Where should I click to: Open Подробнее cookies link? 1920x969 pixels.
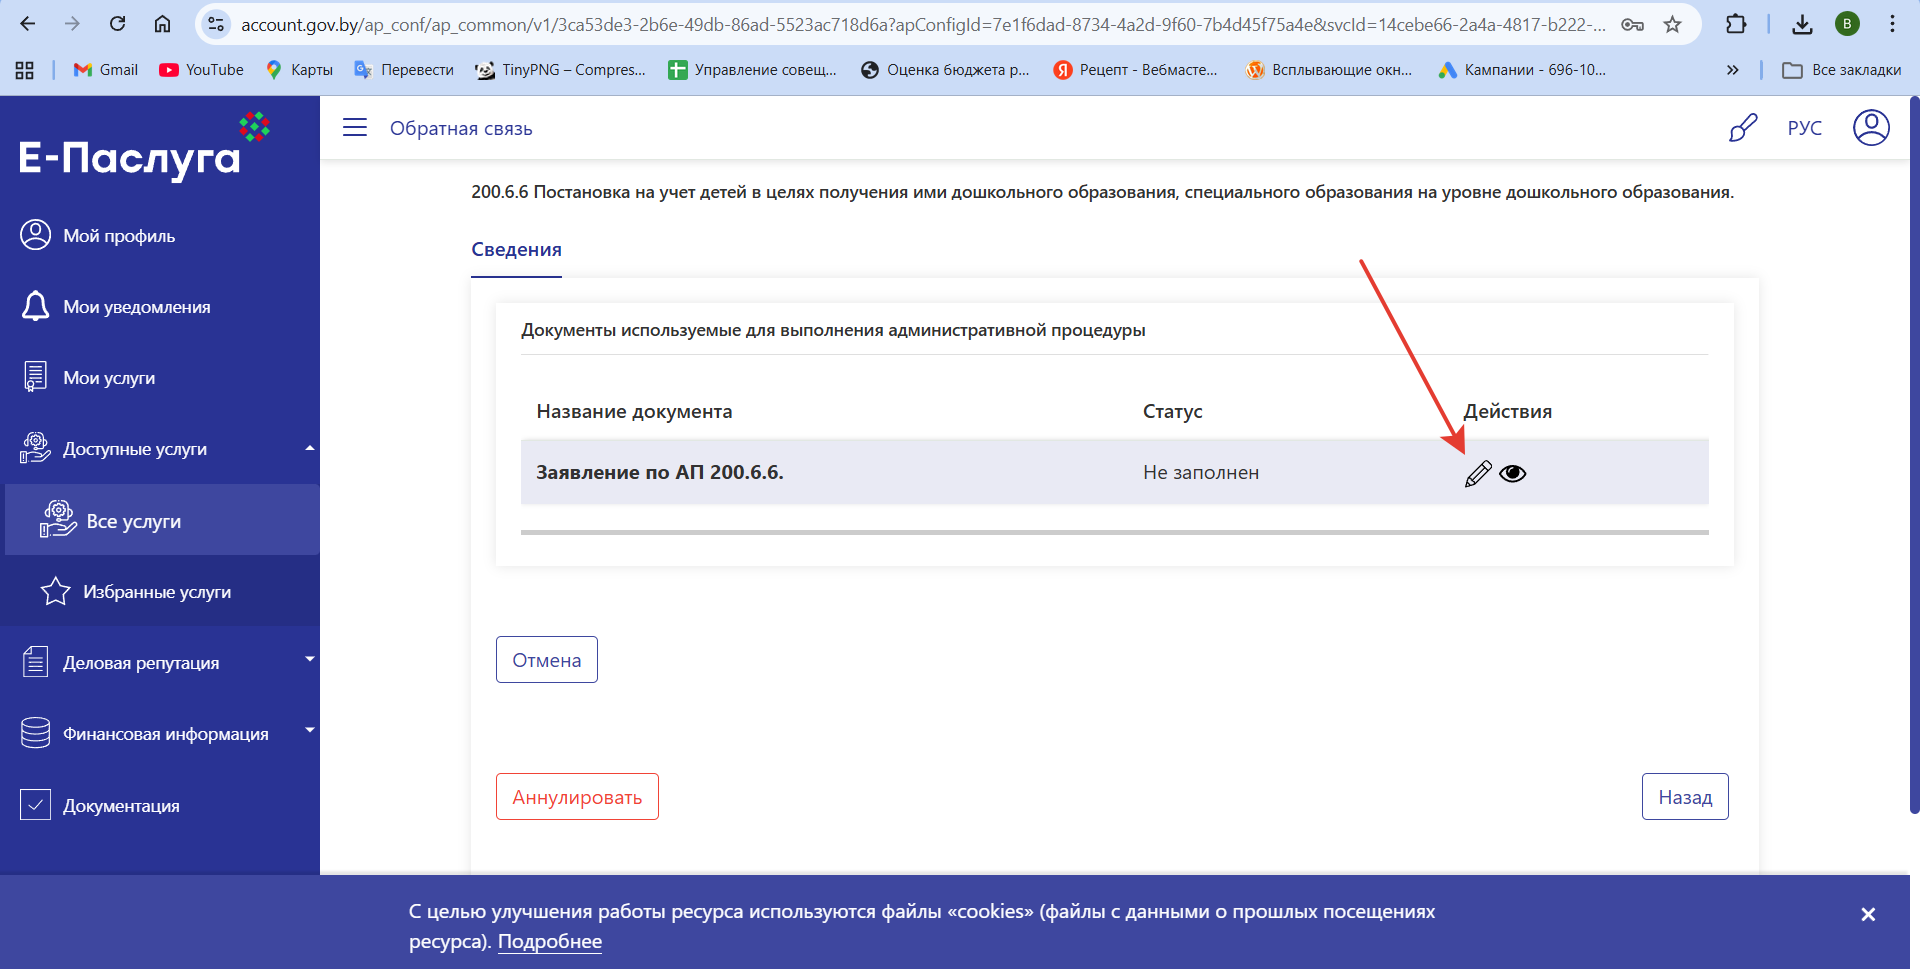(x=550, y=942)
